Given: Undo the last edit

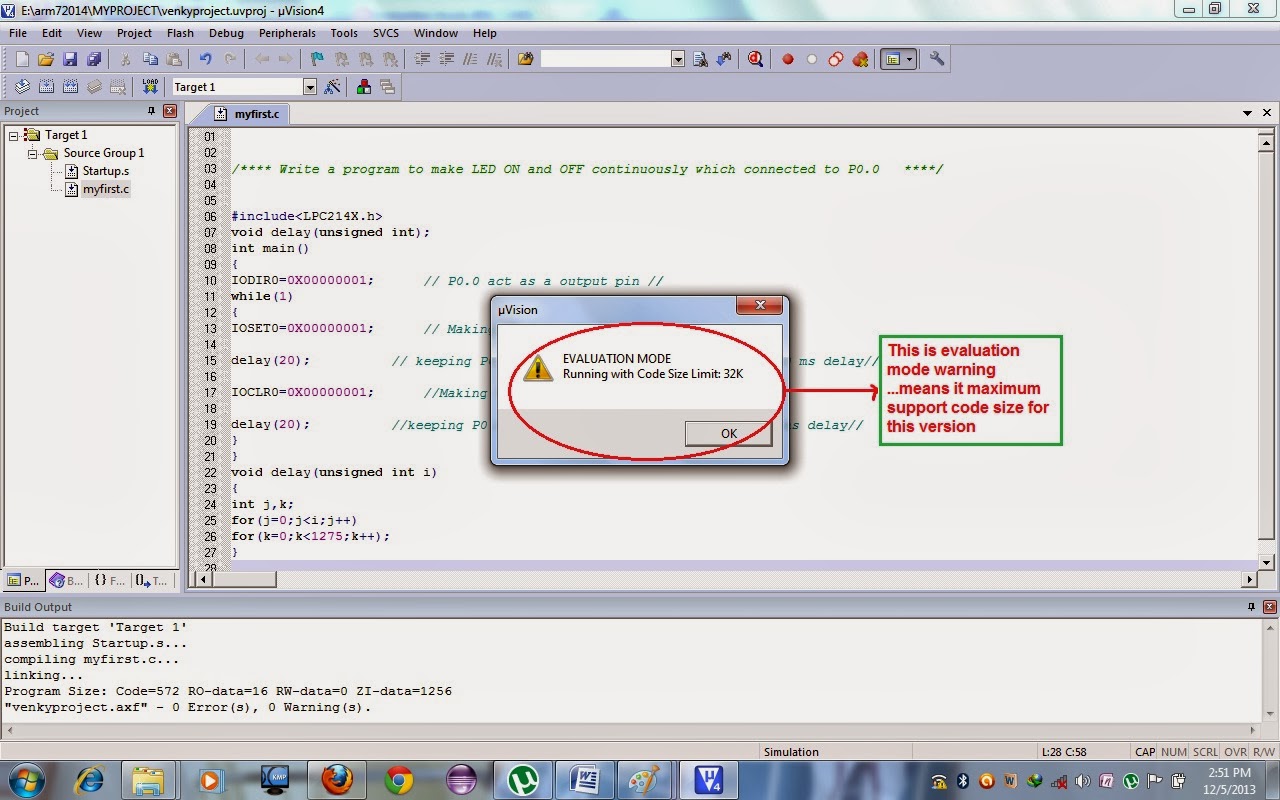Looking at the screenshot, I should pos(206,59).
